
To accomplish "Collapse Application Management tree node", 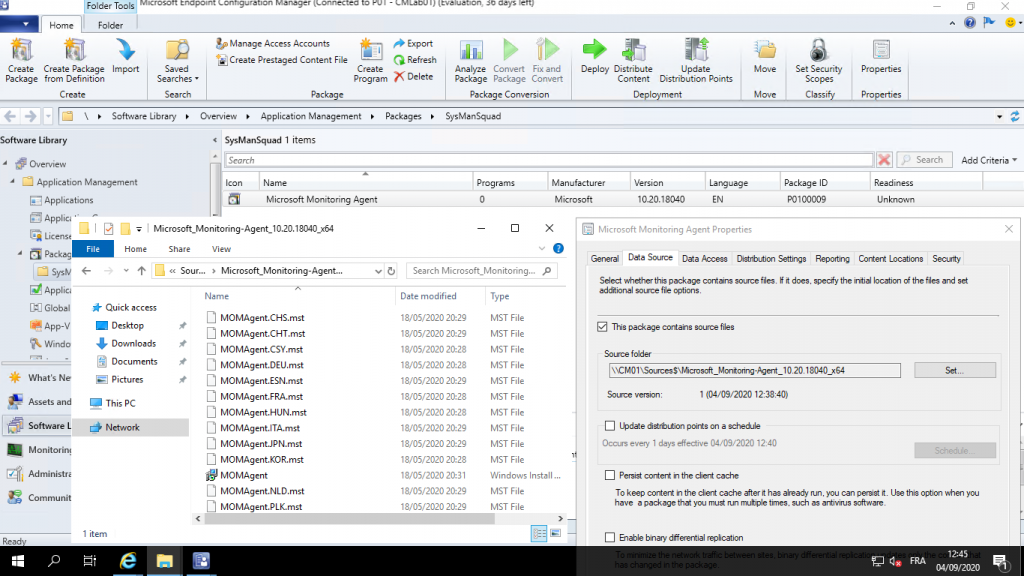I will tap(12, 182).
